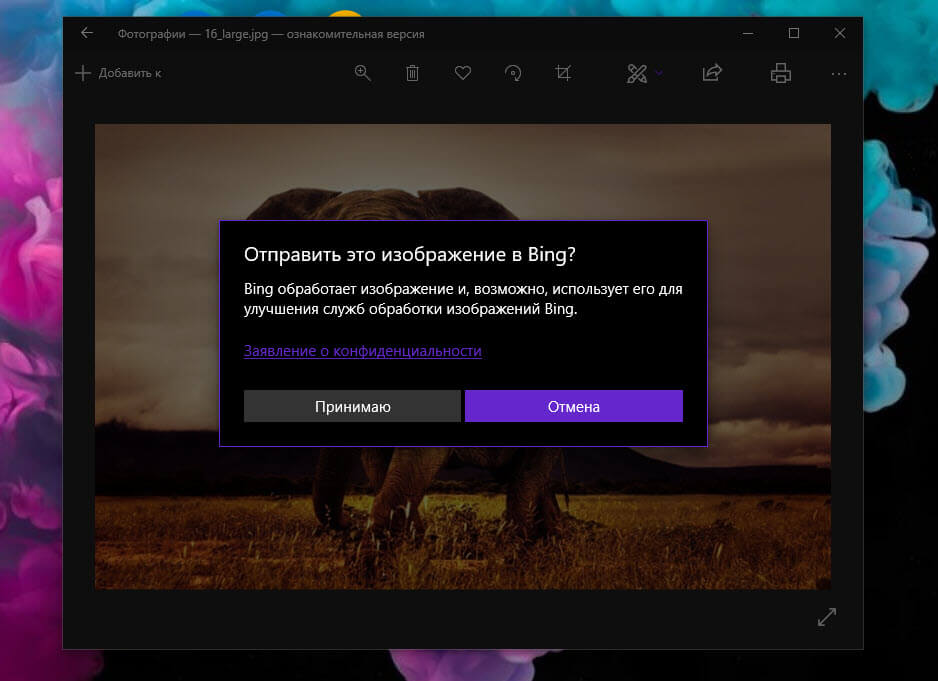Mark photo as favorite with heart icon
The height and width of the screenshot is (681, 938).
(462, 73)
